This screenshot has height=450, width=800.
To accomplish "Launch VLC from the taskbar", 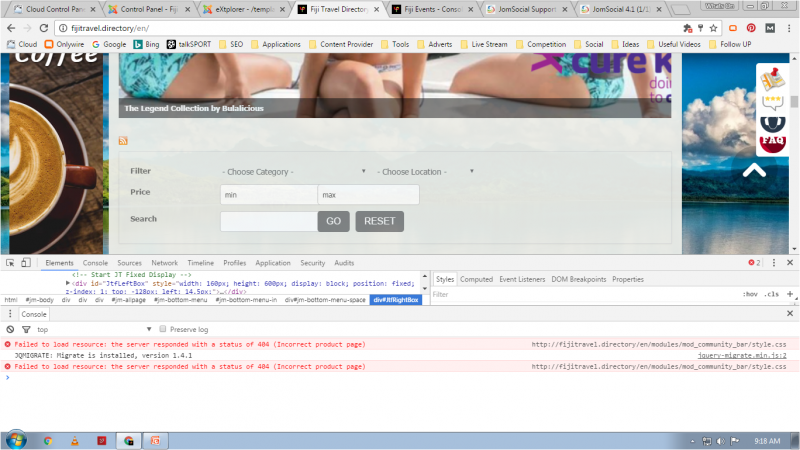I will (74, 441).
